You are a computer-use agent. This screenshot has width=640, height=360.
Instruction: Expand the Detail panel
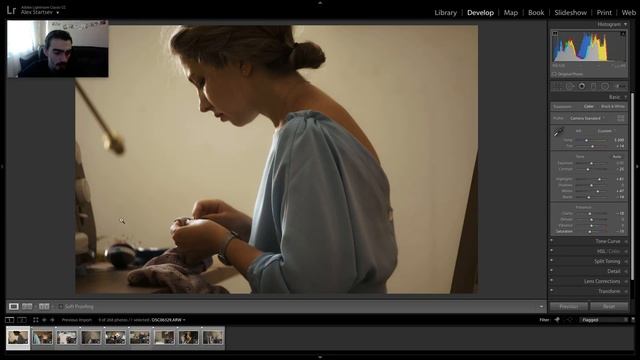coord(626,271)
